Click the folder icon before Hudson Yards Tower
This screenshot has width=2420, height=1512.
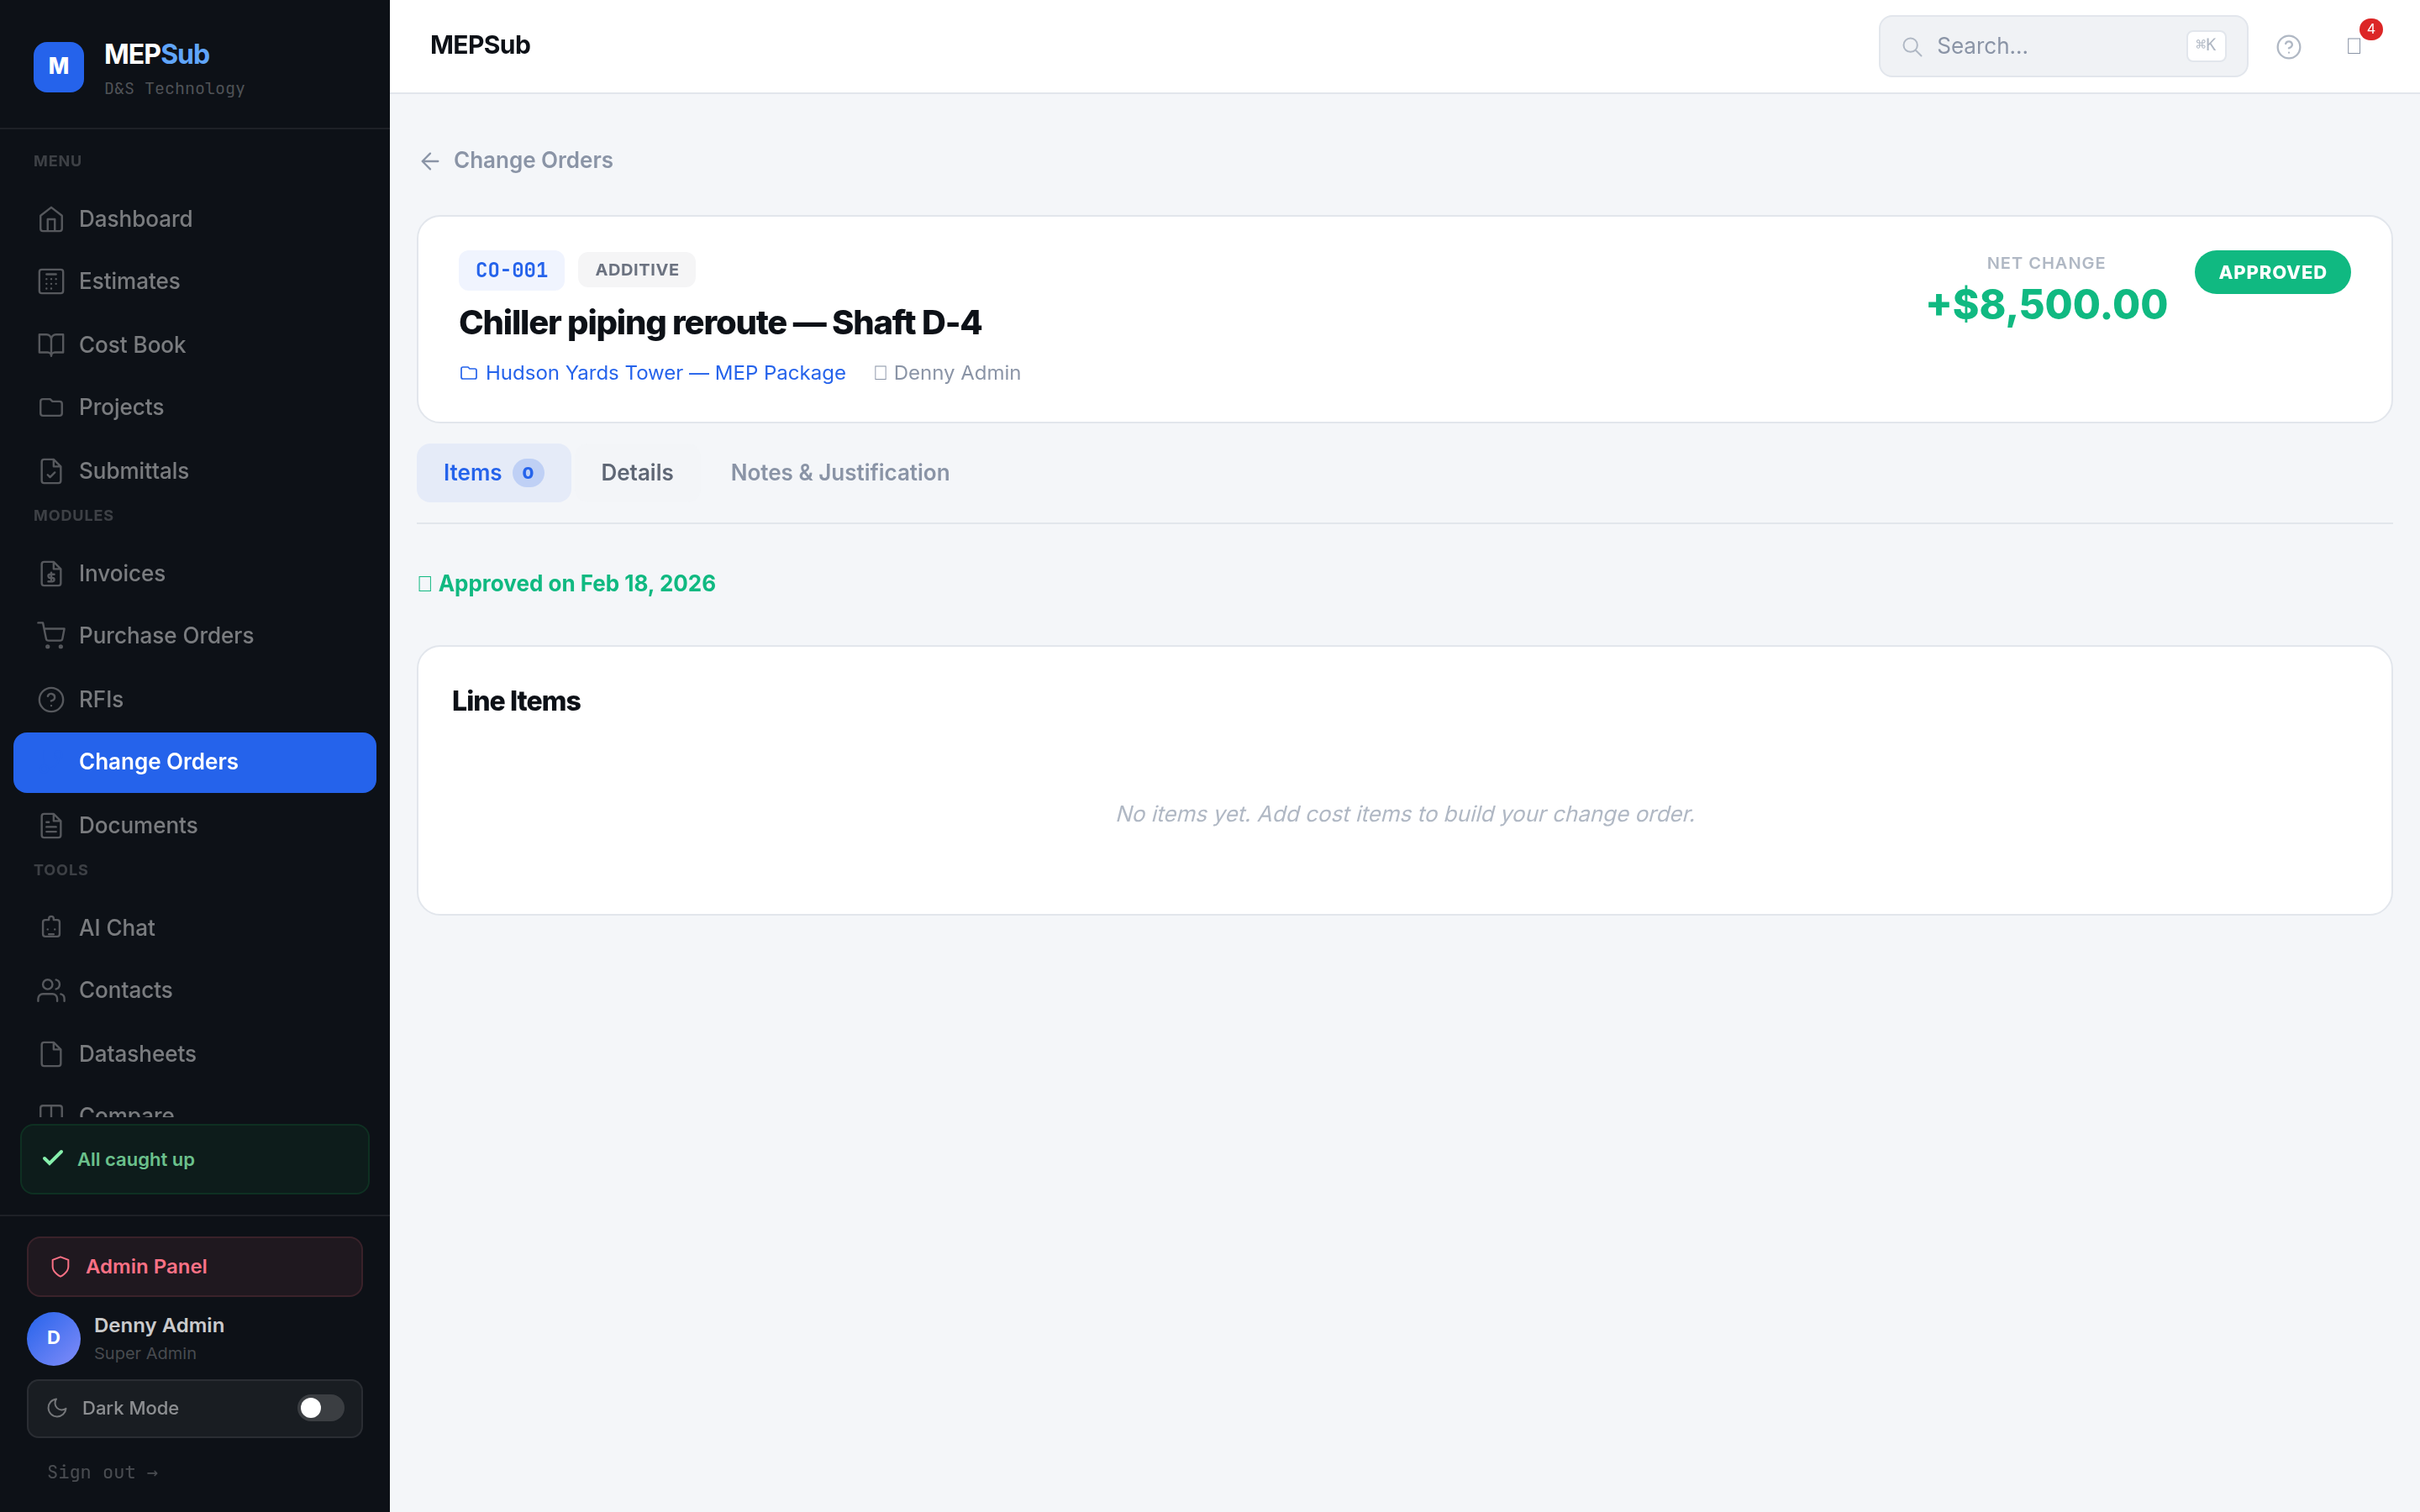(468, 373)
